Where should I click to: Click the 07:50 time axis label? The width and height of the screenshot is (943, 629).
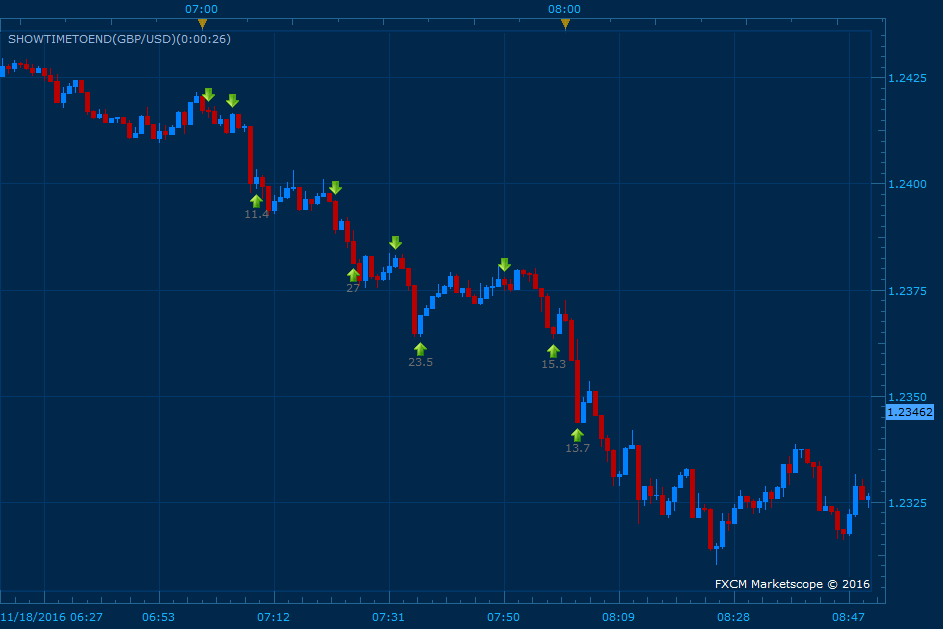[503, 617]
